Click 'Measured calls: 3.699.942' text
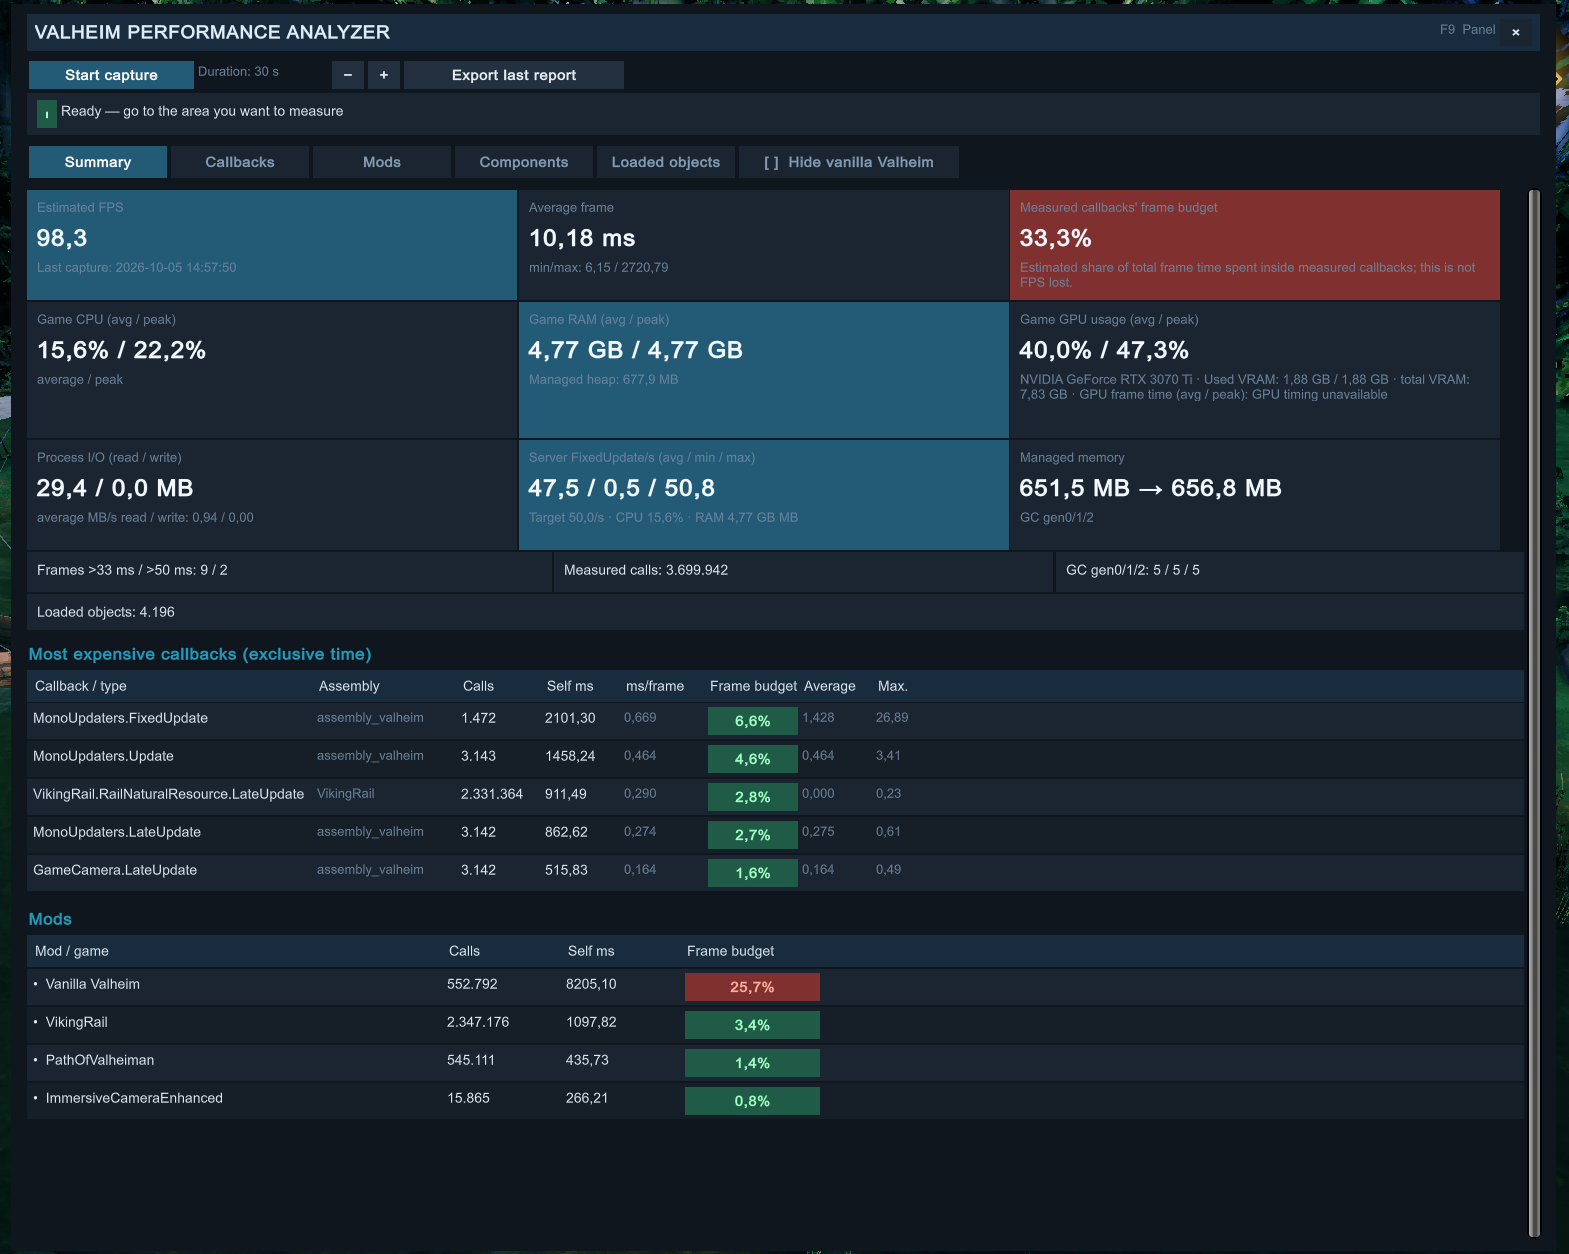The image size is (1569, 1254). click(x=646, y=570)
